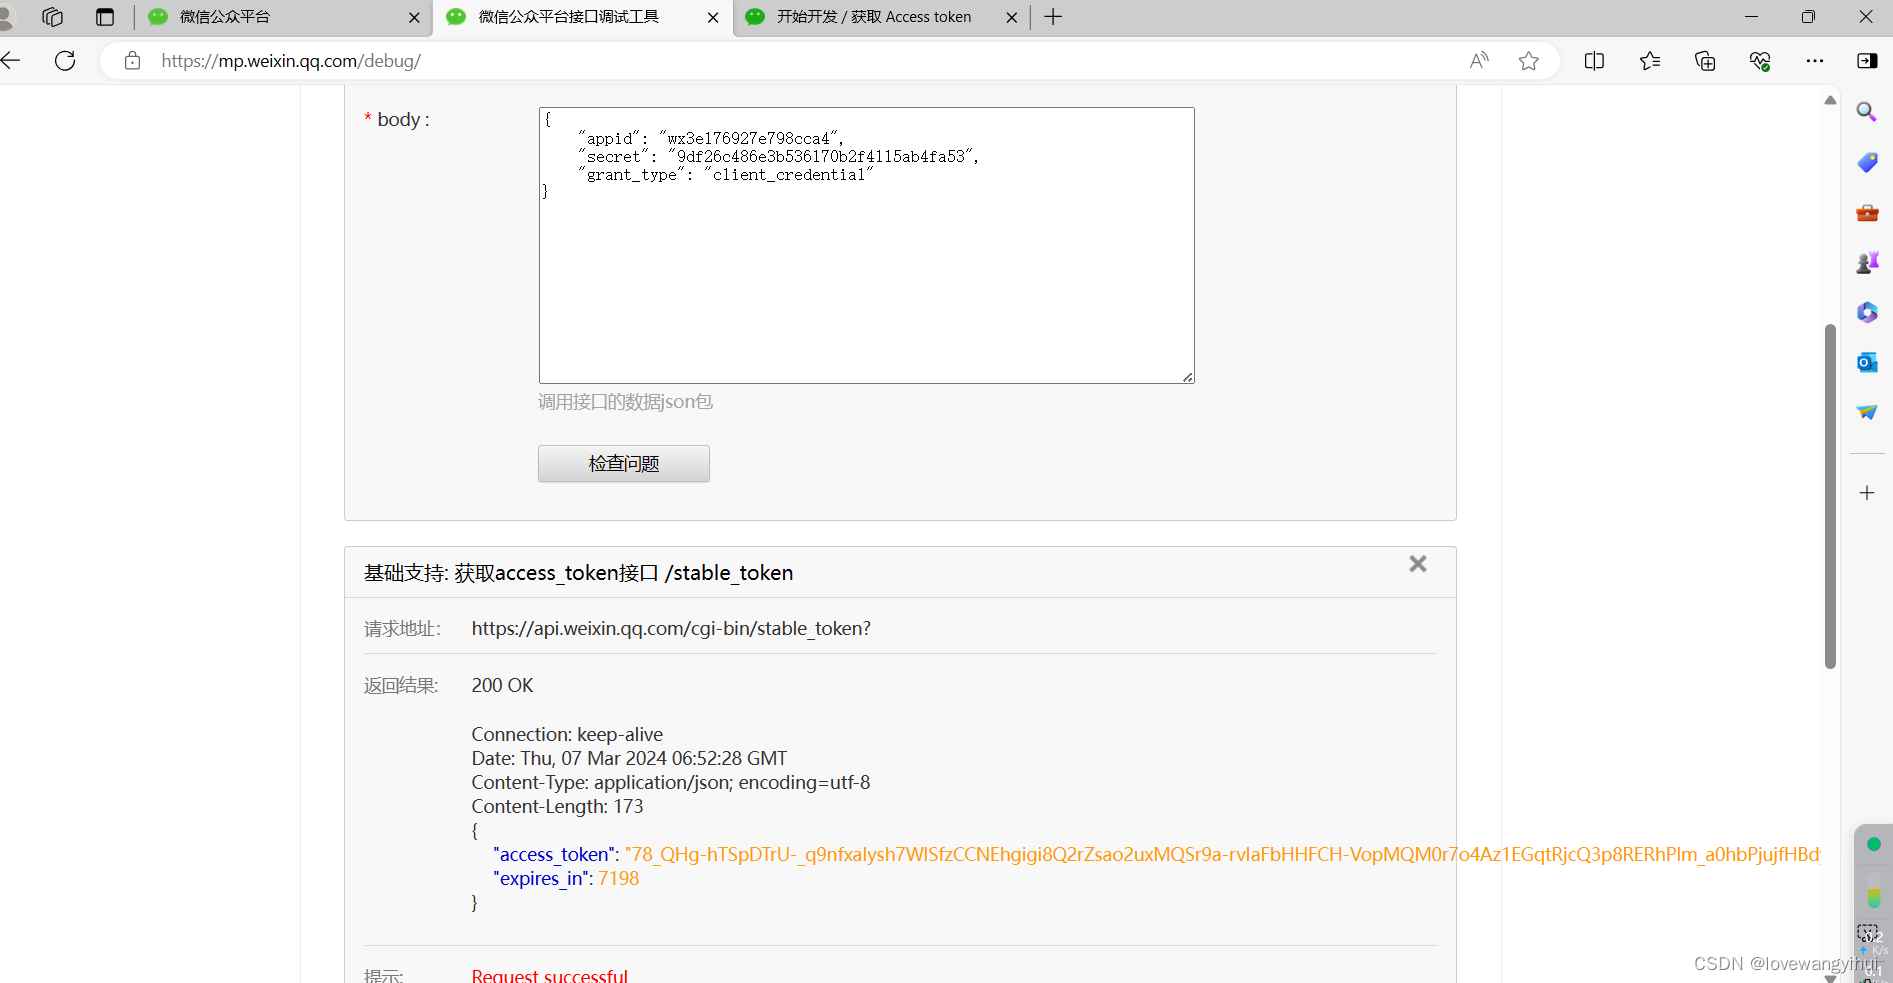
Task: Click the browser back arrow
Action: coord(11,61)
